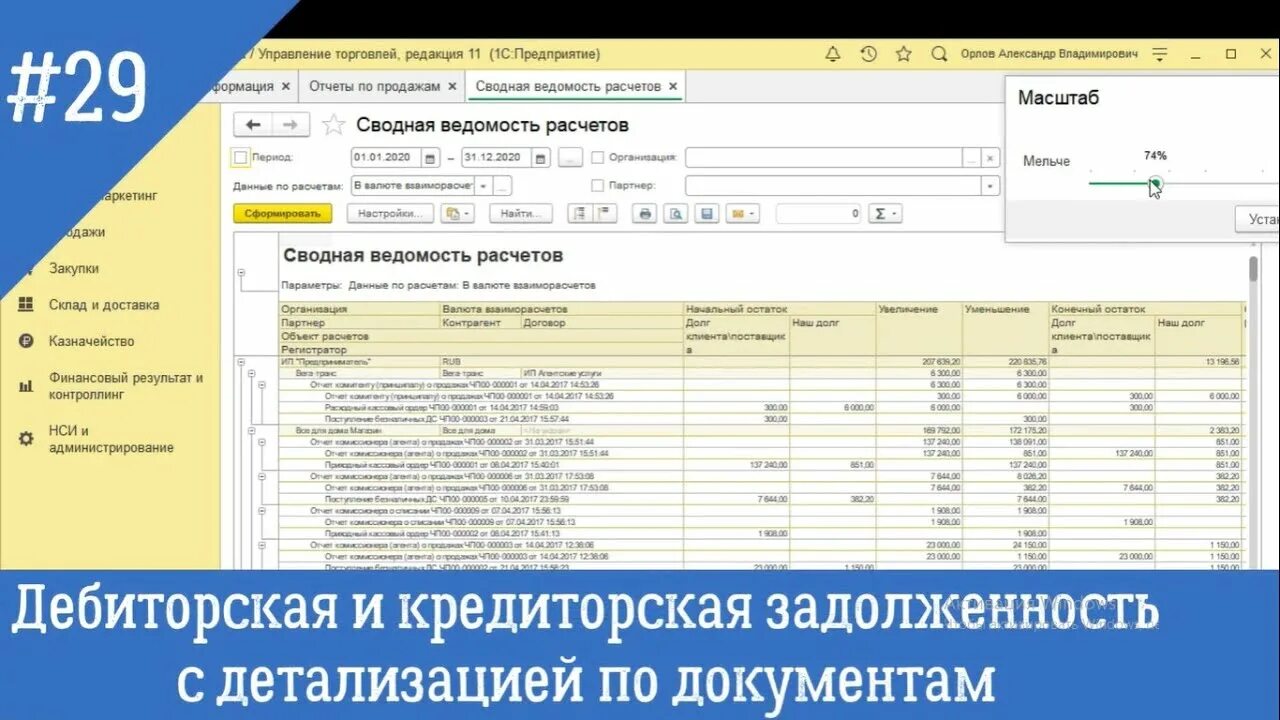Open Финансовый результат и контроллинг section
The image size is (1280, 720).
(x=125, y=386)
